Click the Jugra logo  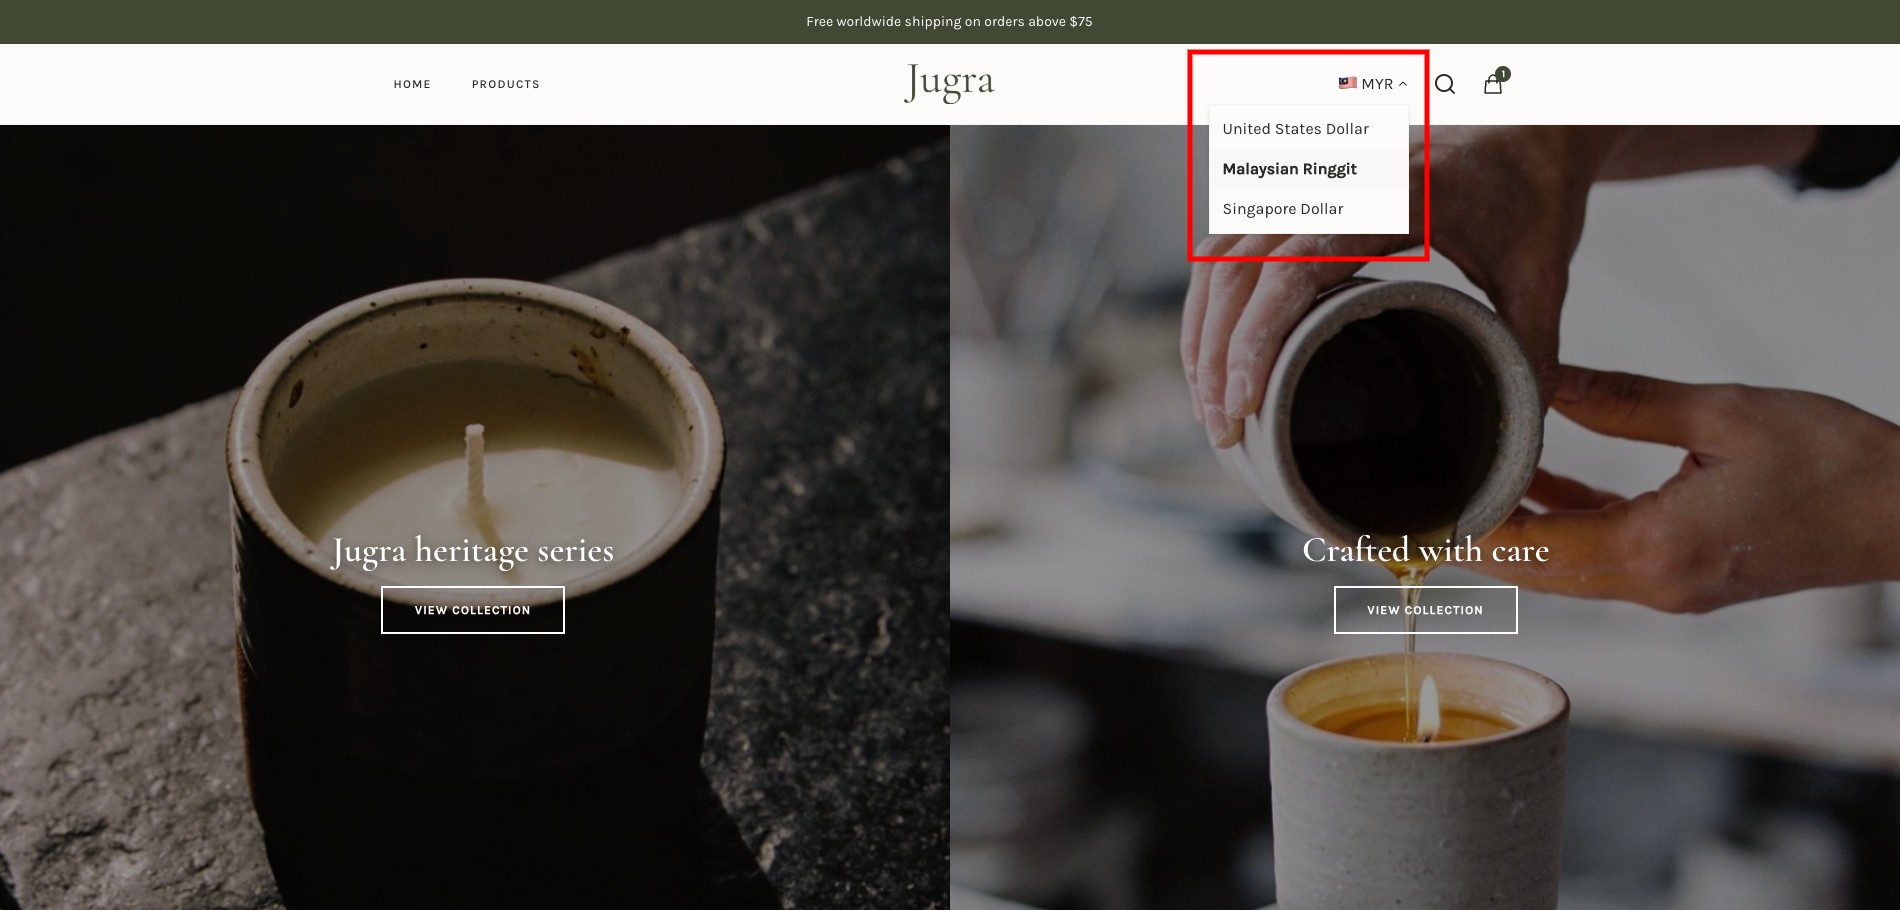point(949,83)
